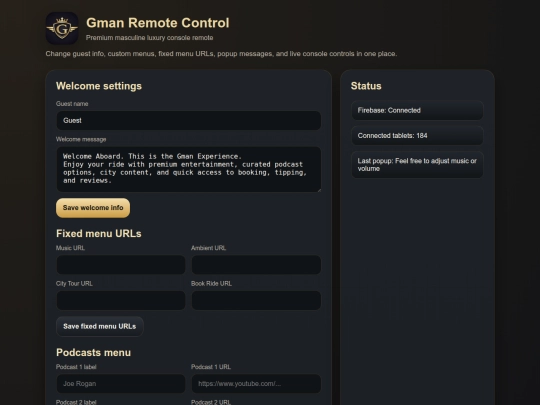The image size is (540, 405).
Task: Click the Guest name label
Action: pos(72,104)
